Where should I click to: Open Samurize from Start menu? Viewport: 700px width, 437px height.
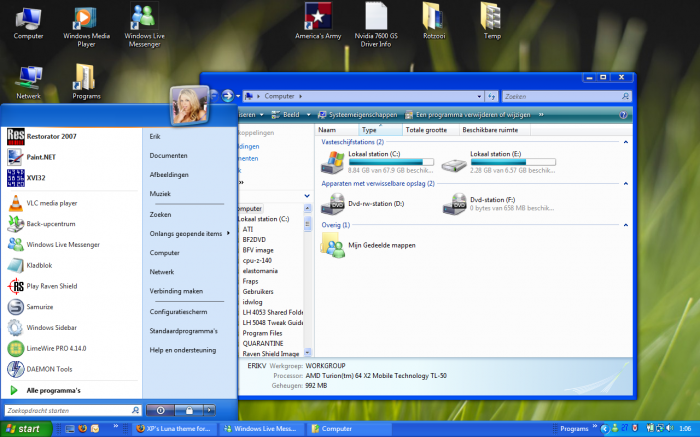tap(71, 307)
